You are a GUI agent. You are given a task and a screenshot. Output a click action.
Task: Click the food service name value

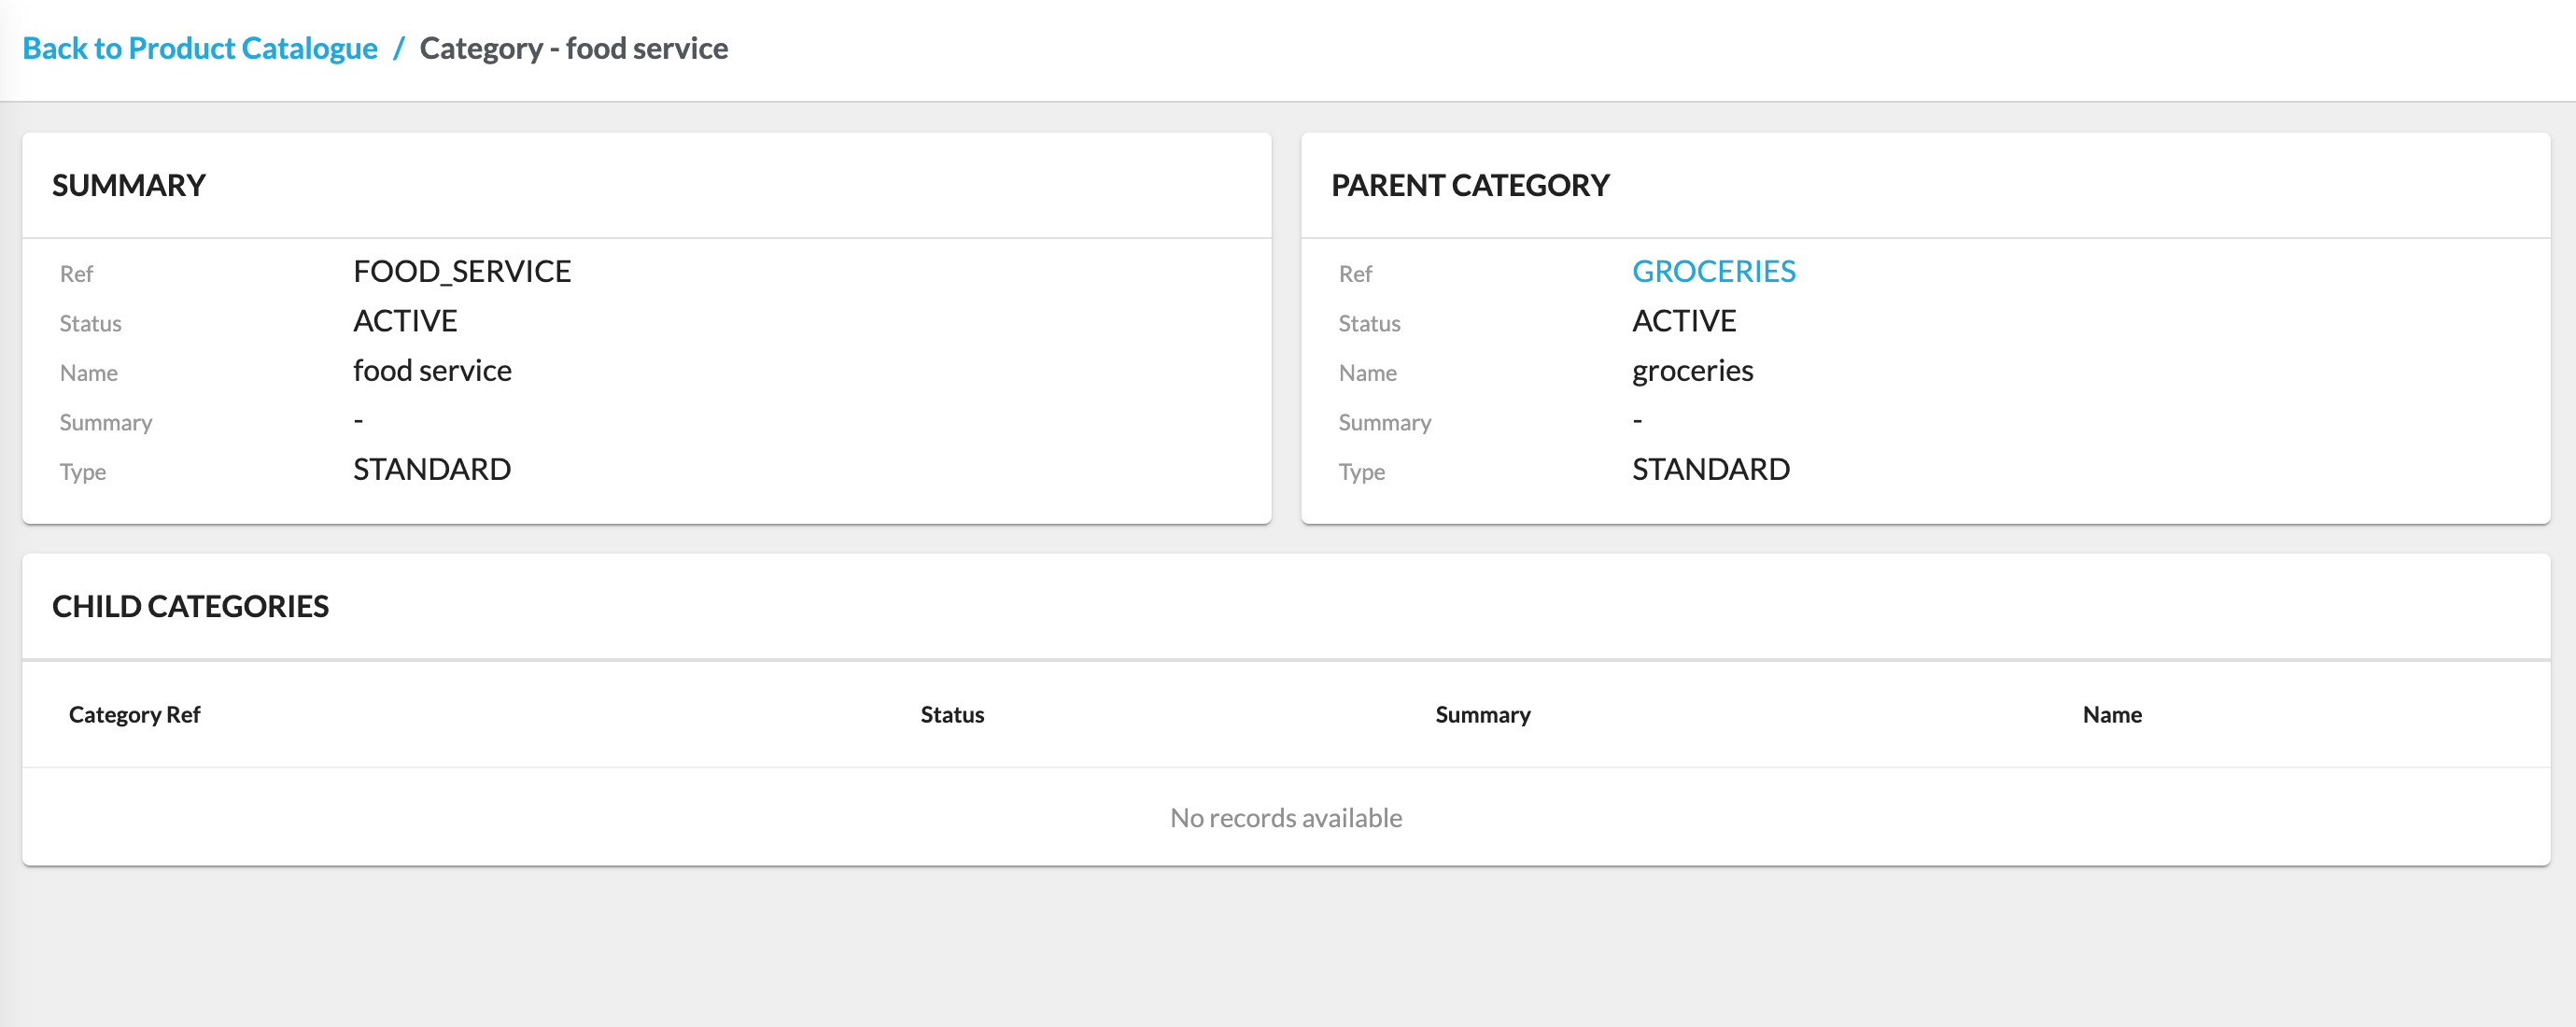432,370
